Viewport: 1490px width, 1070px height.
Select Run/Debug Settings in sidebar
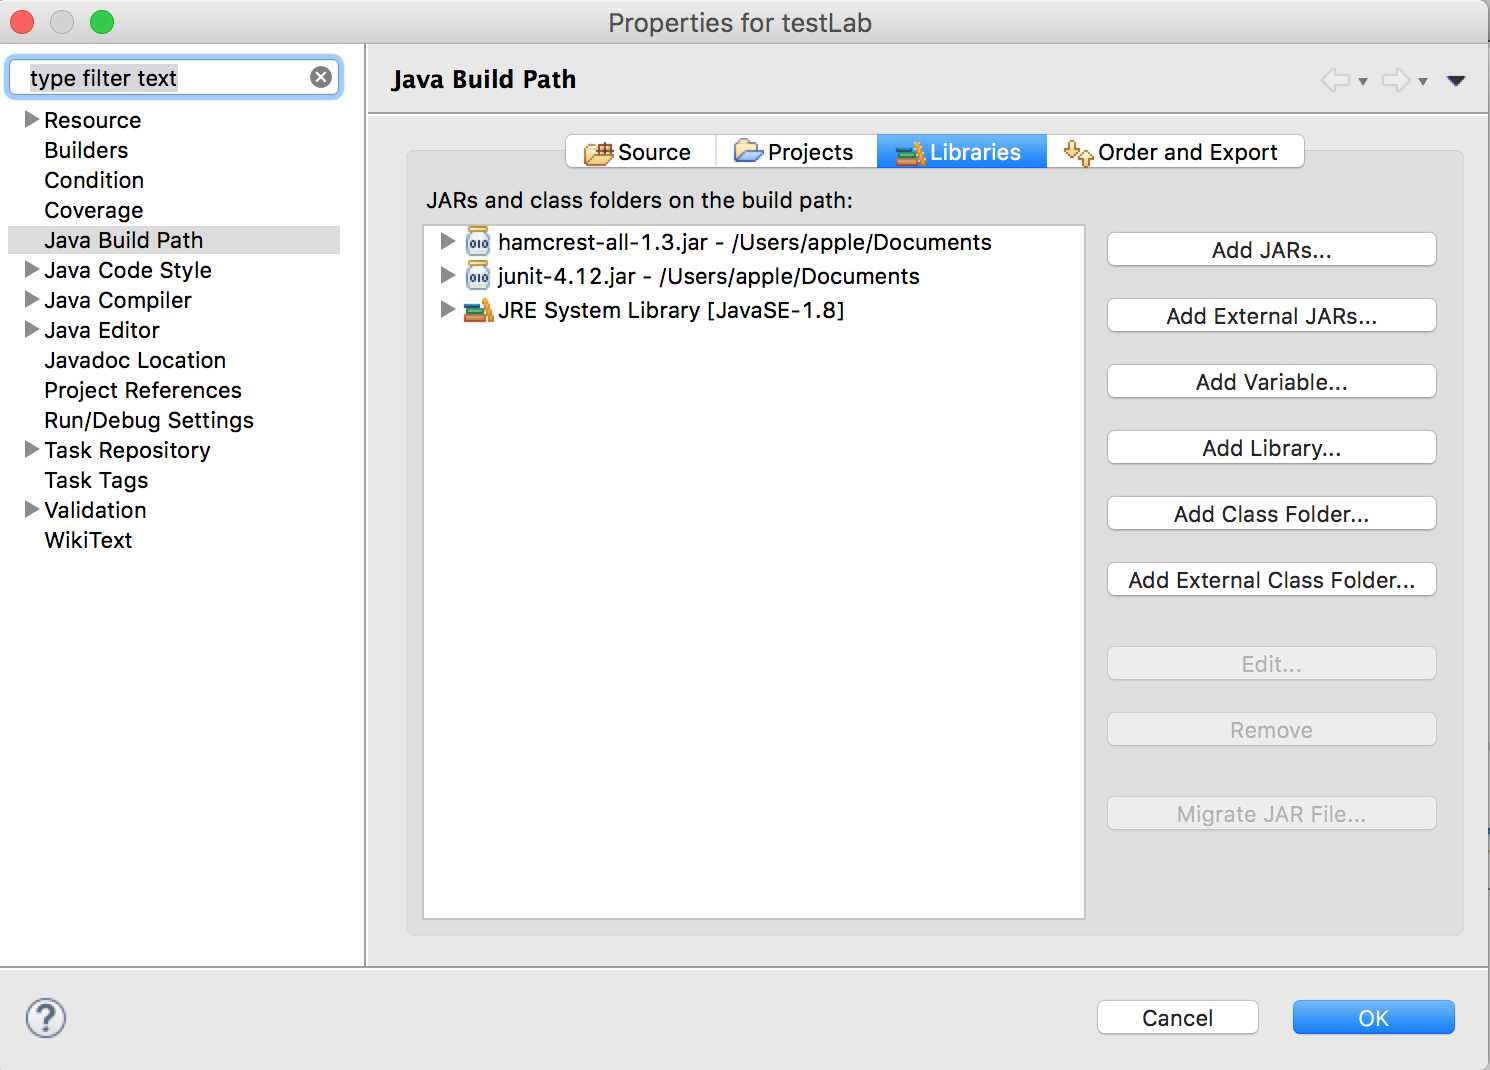pos(149,420)
